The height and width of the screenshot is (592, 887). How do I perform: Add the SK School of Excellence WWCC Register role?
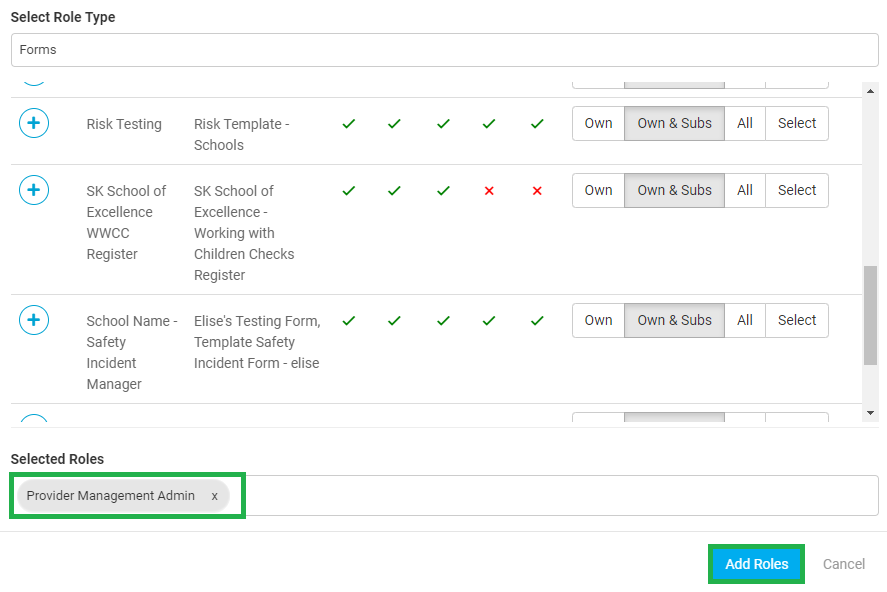(x=34, y=190)
